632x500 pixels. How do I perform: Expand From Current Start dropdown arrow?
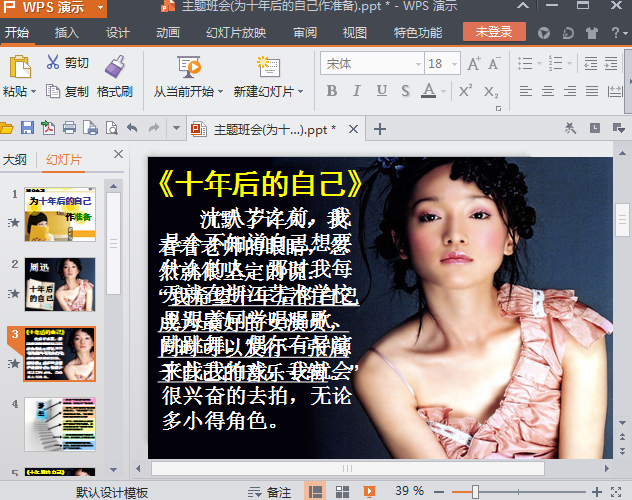[x=220, y=92]
